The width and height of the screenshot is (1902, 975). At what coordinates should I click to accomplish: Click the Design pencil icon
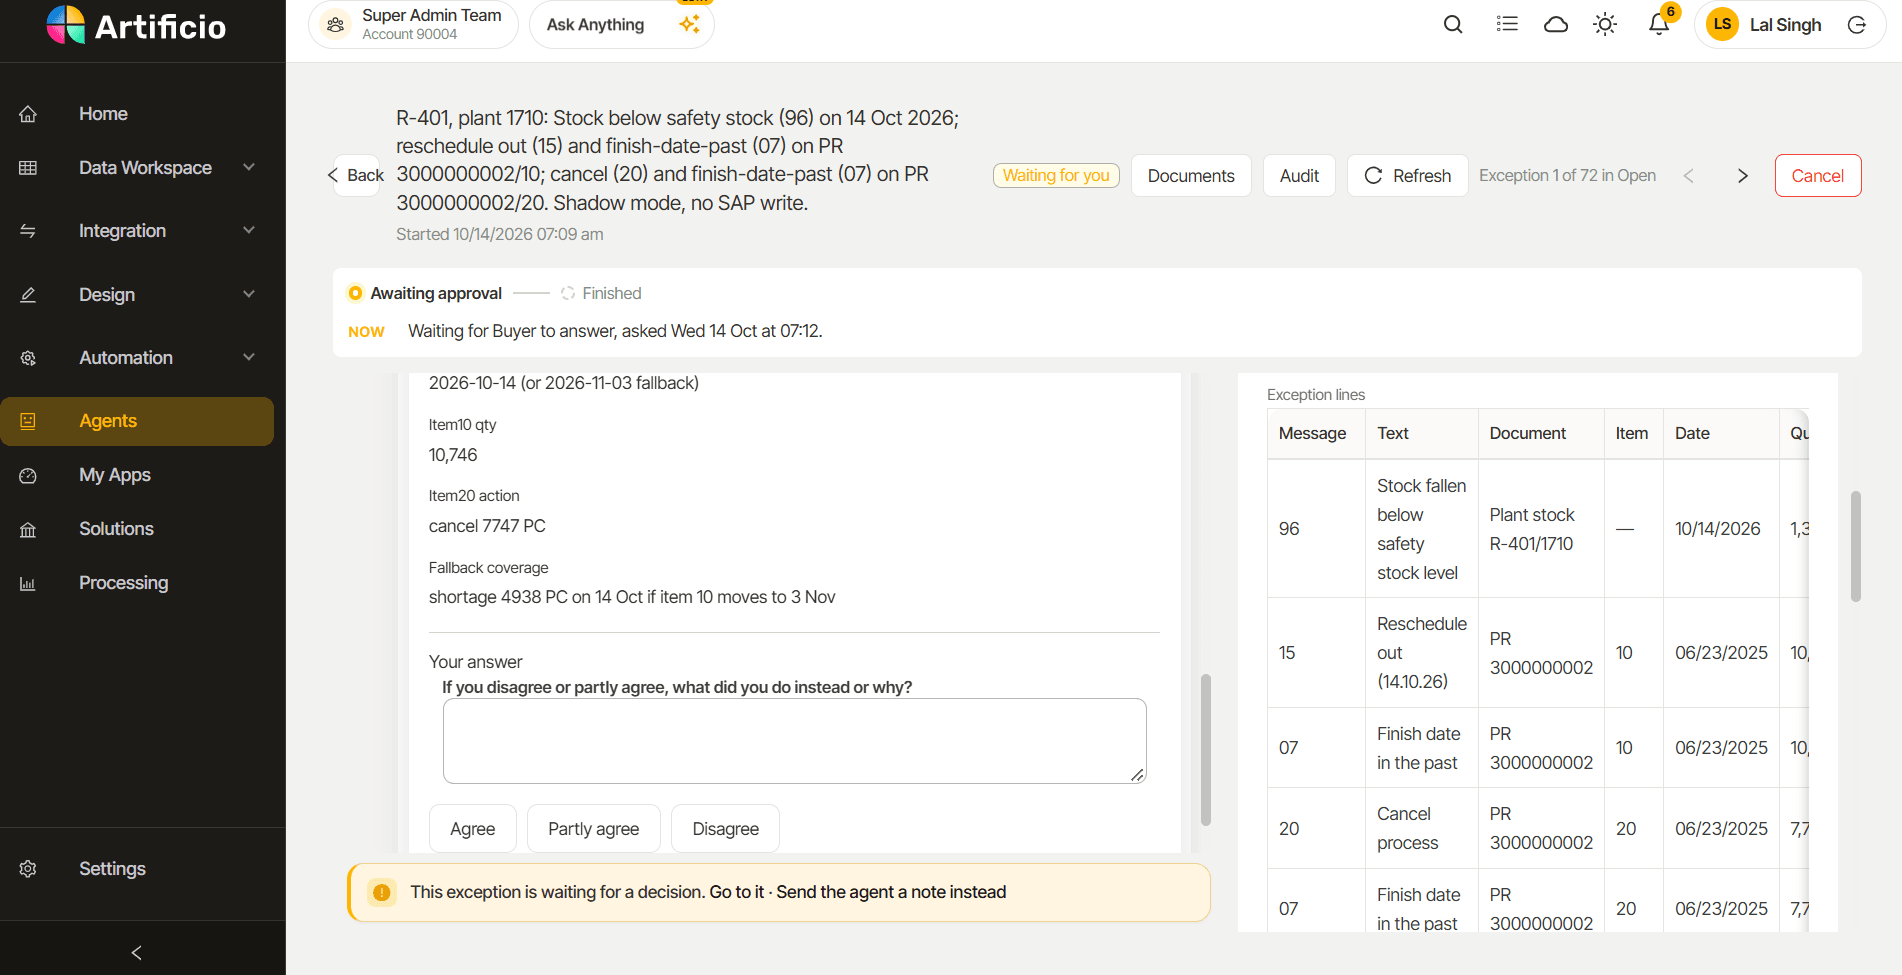(x=28, y=295)
